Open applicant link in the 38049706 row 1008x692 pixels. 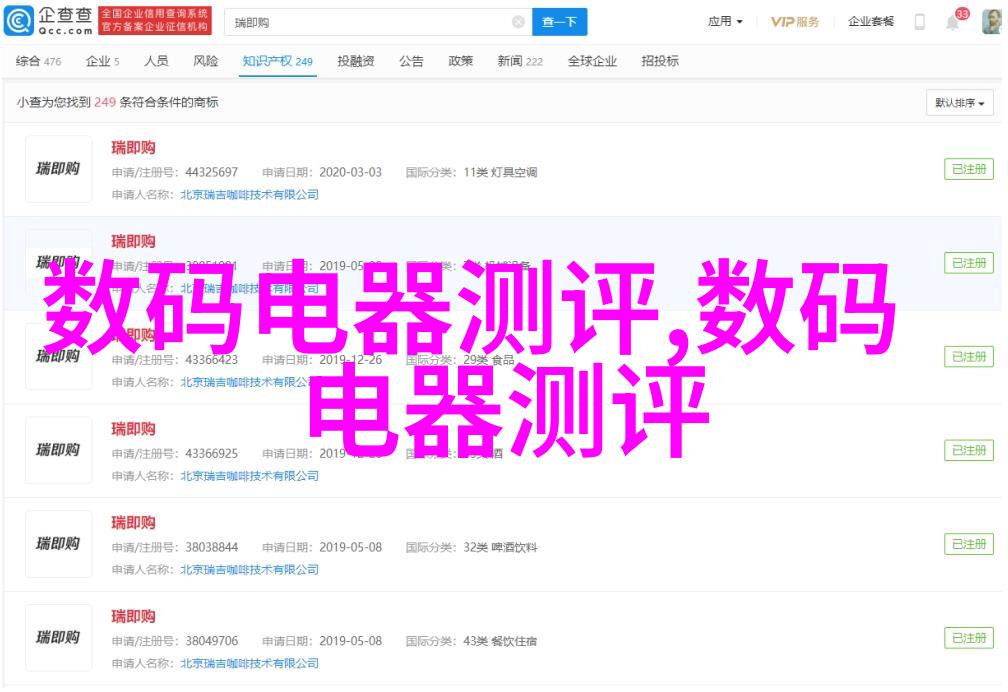click(249, 664)
